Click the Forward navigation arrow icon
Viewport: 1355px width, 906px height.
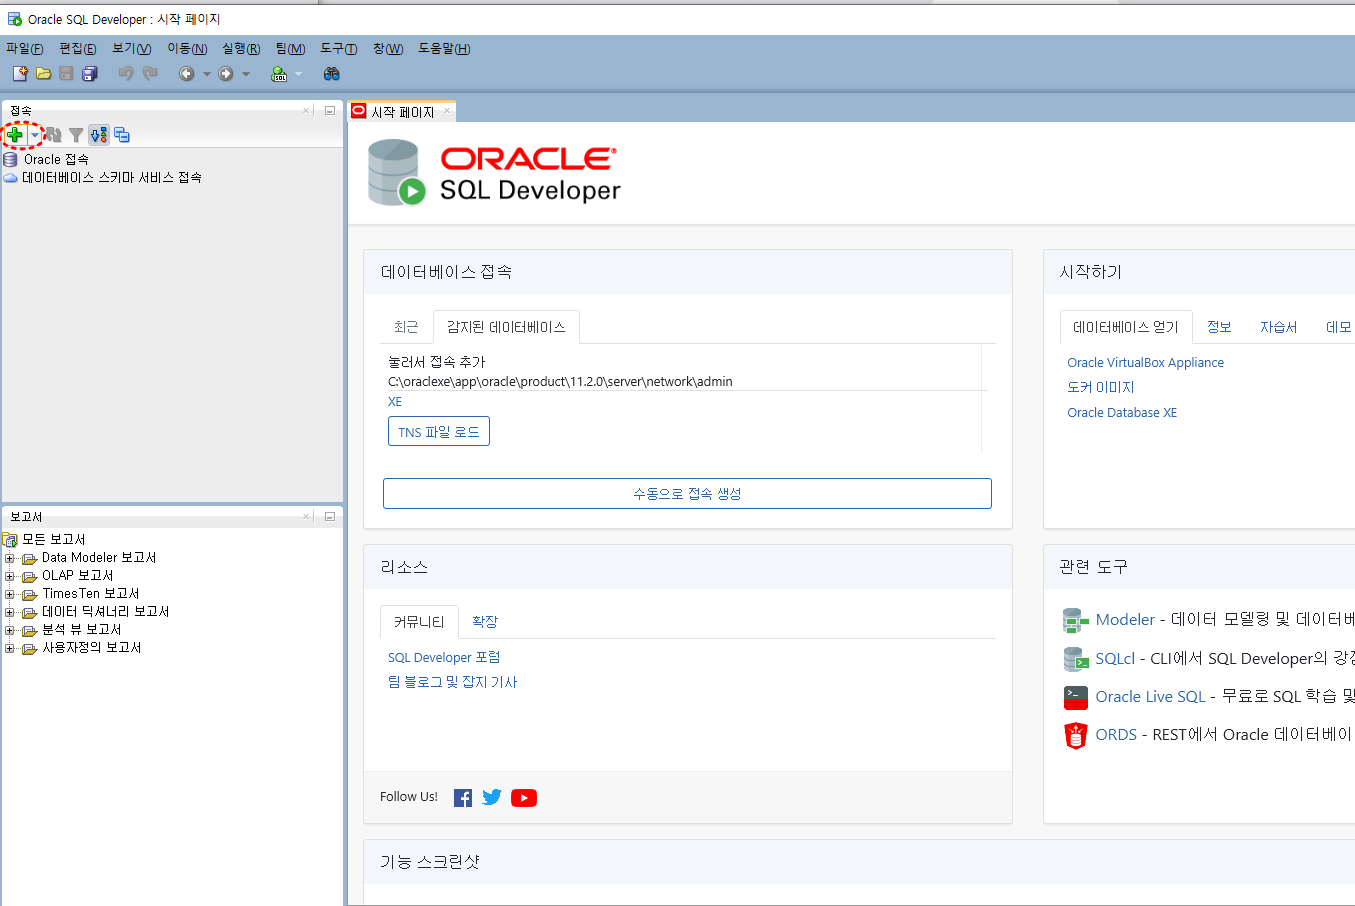[x=226, y=73]
